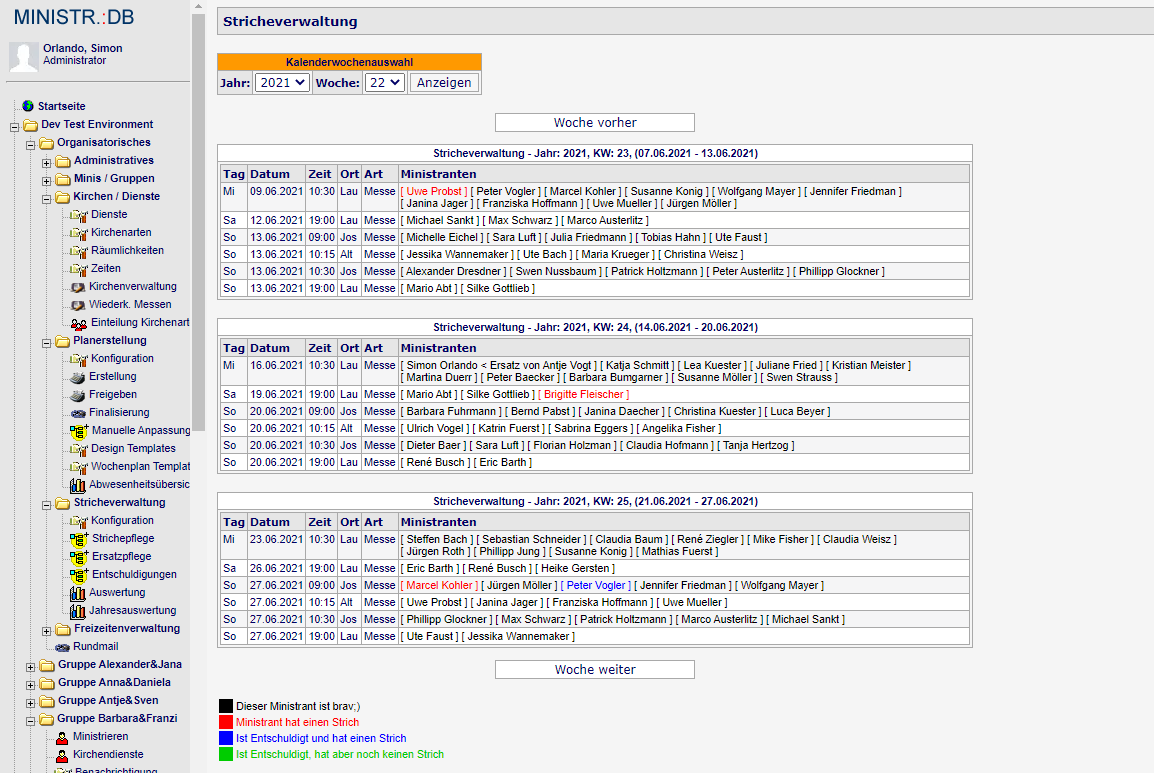Click the green legend color square
The width and height of the screenshot is (1154, 773).
226,755
